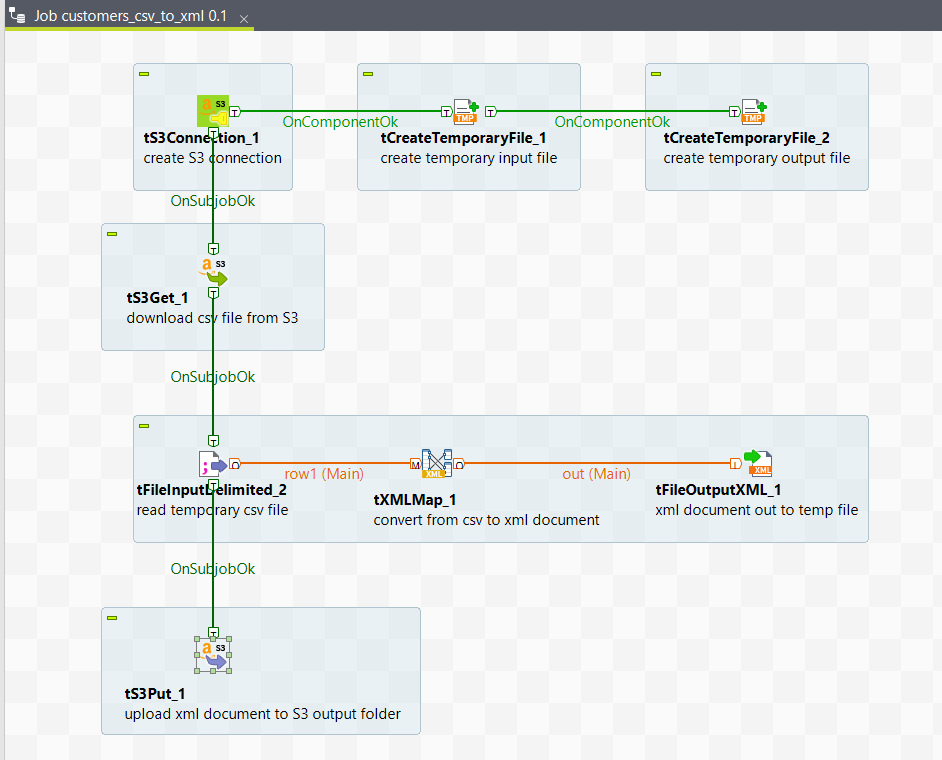The image size is (942, 760).
Task: Collapse the tCreateTemporaryFile_1 subjob box
Action: (368, 74)
